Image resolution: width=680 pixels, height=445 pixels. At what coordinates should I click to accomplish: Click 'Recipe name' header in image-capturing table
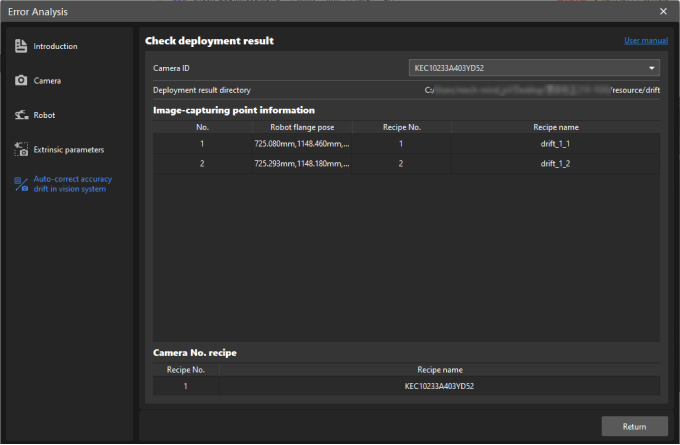pos(556,127)
